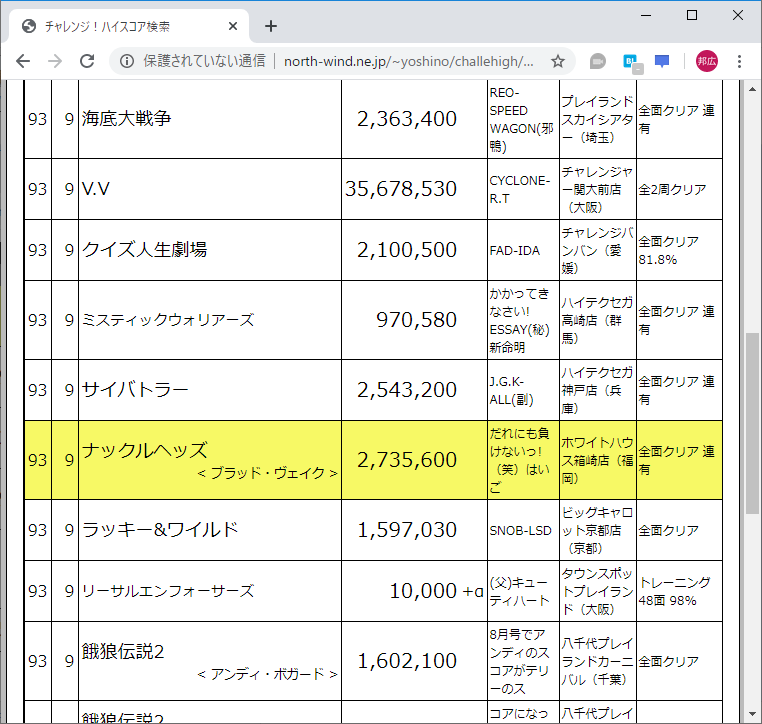Image resolution: width=762 pixels, height=724 pixels.
Task: Select the remark 全2周クリア
Action: 672,190
